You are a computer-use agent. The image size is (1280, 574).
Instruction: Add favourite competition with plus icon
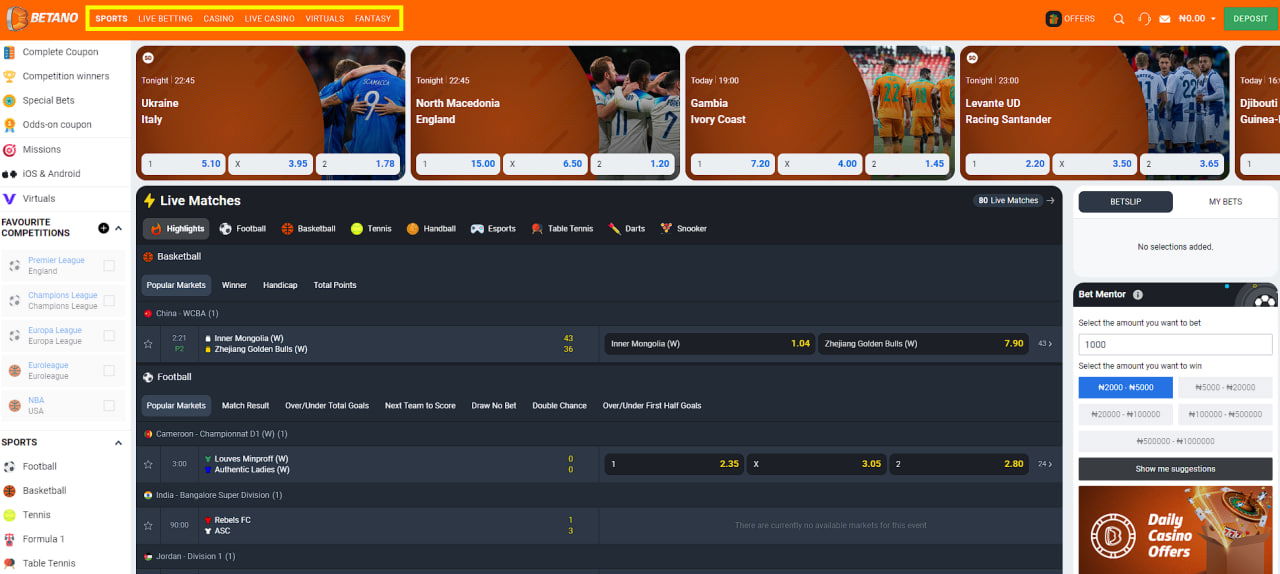(103, 228)
